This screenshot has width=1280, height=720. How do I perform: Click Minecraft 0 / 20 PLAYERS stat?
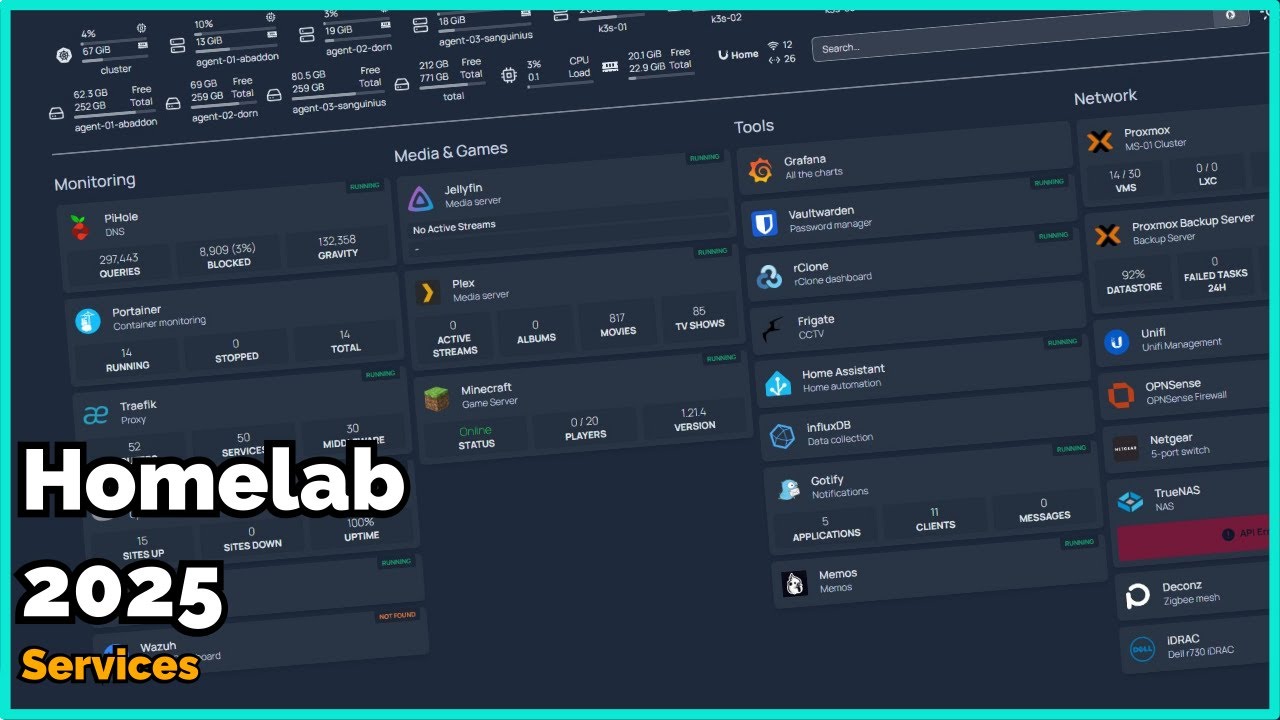(585, 428)
